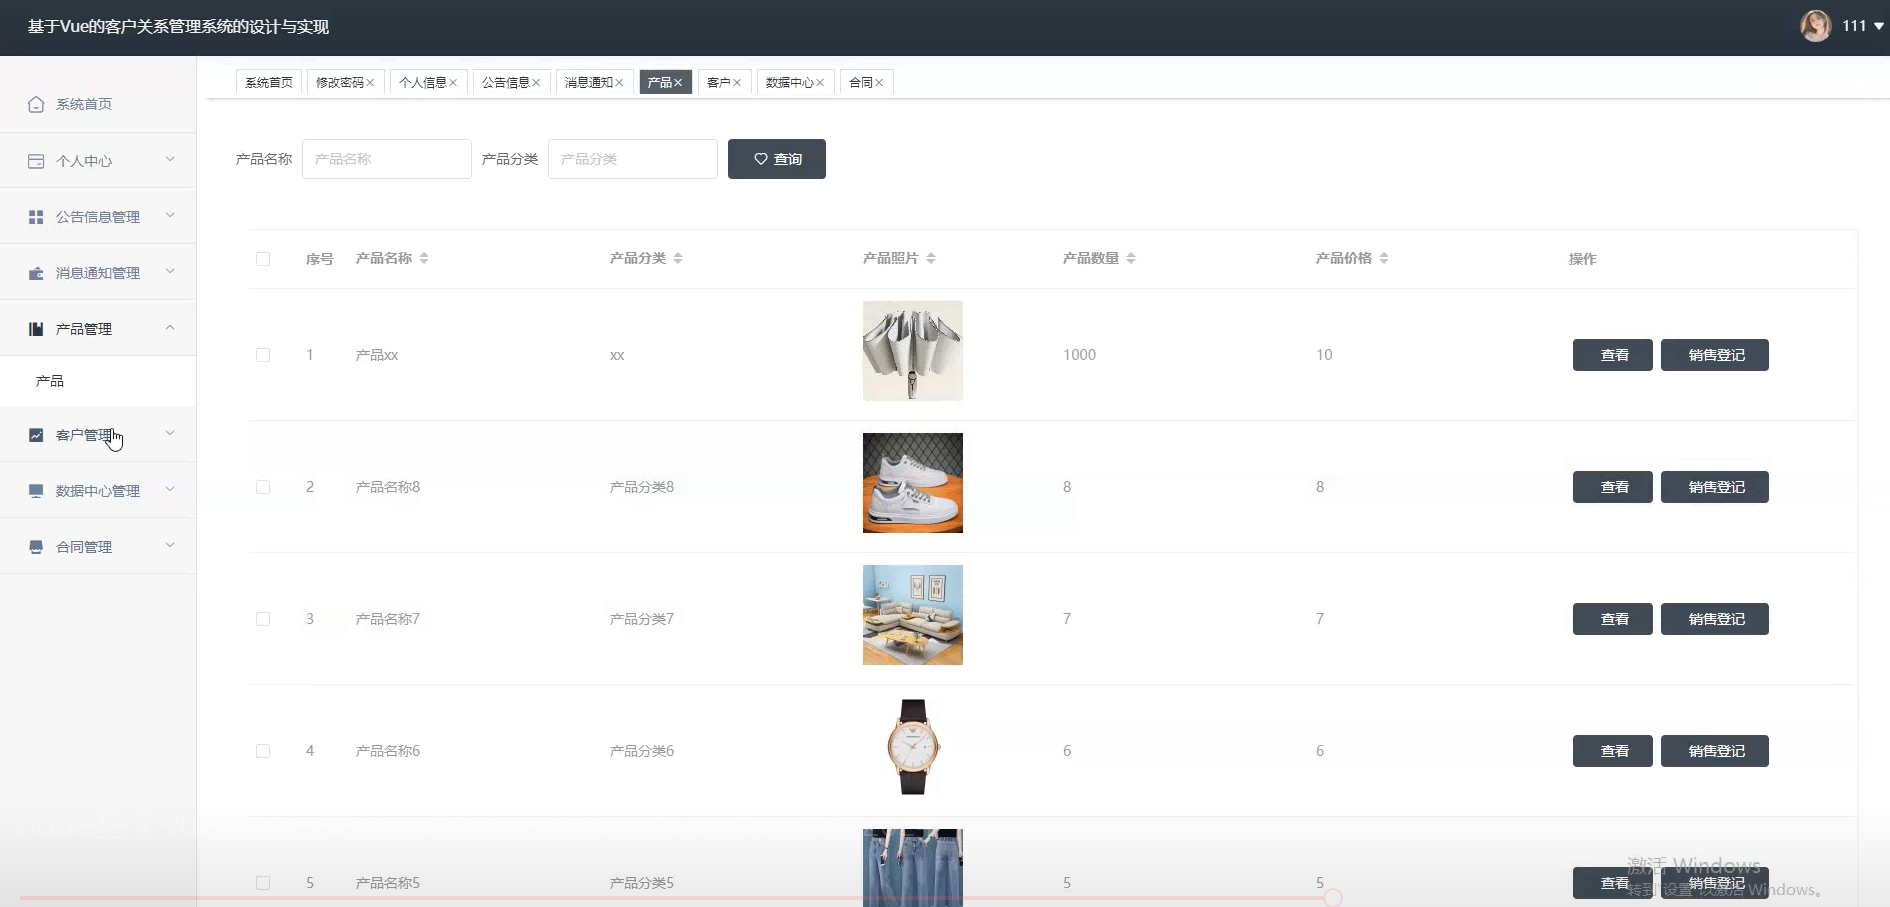Image resolution: width=1890 pixels, height=907 pixels.
Task: Open the wristwatch product photo
Action: coord(913,747)
